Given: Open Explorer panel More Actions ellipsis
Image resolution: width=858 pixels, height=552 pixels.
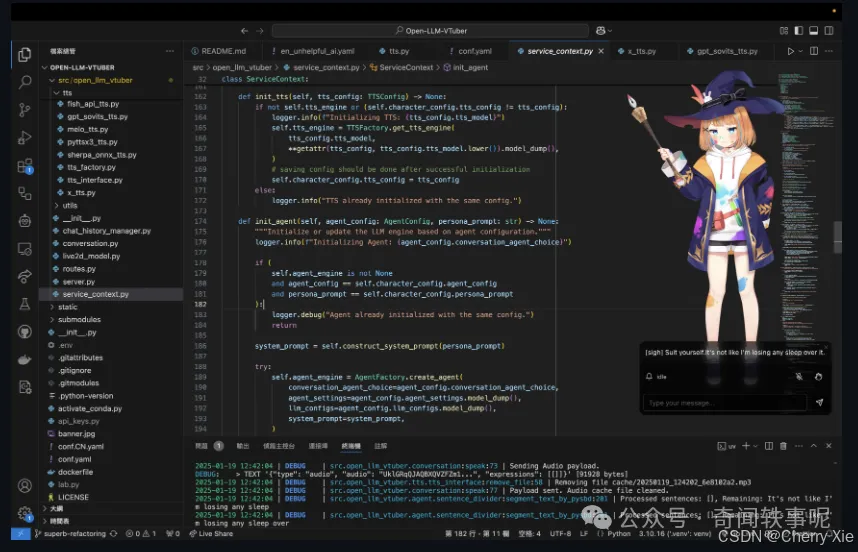Looking at the screenshot, I should (x=170, y=51).
